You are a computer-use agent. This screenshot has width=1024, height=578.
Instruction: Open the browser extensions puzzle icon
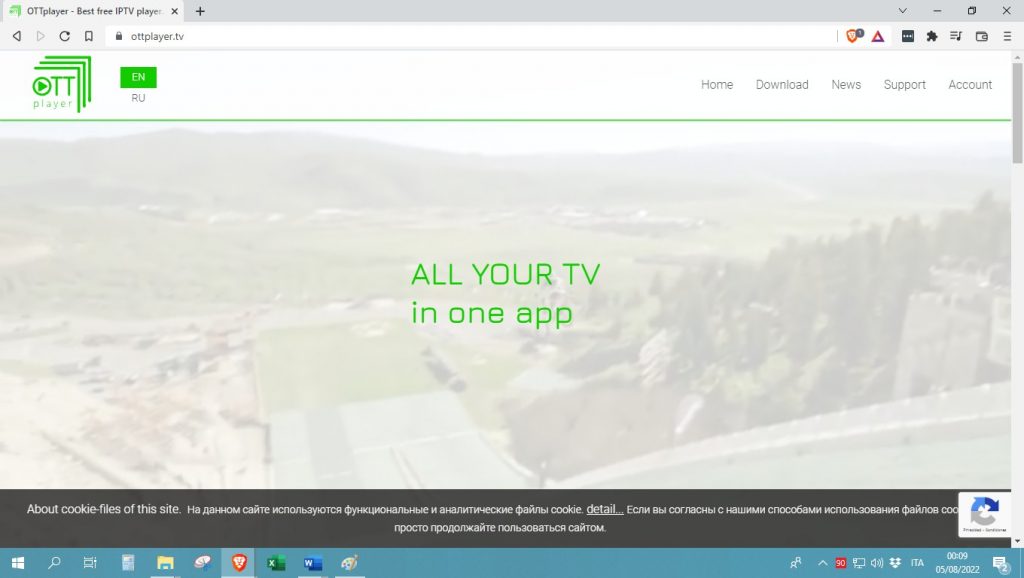pos(932,36)
